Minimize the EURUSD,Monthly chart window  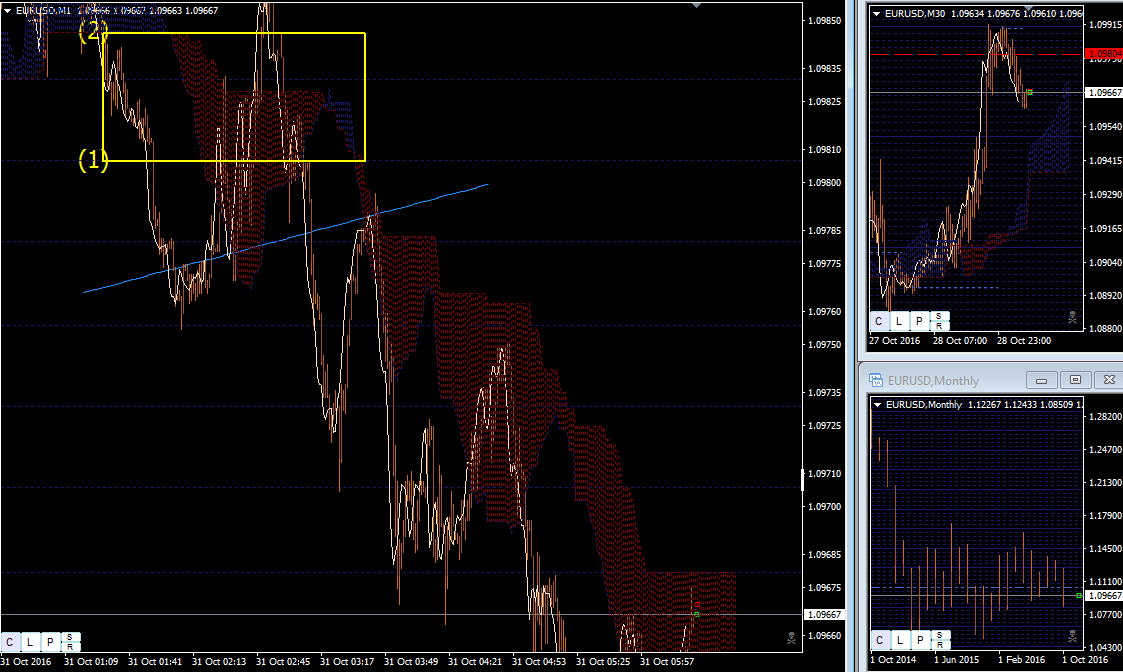(1042, 380)
